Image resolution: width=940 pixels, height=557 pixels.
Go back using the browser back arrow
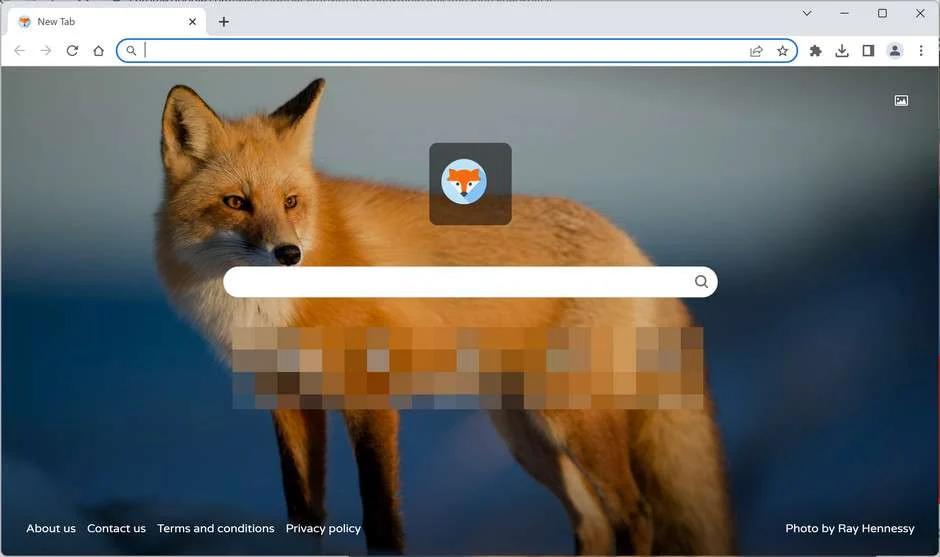(x=19, y=51)
